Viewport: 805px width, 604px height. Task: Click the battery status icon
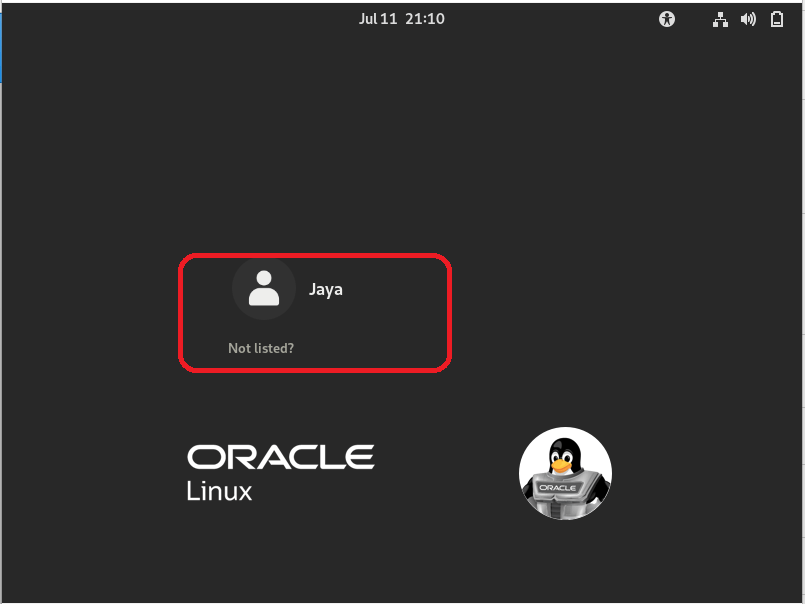777,20
